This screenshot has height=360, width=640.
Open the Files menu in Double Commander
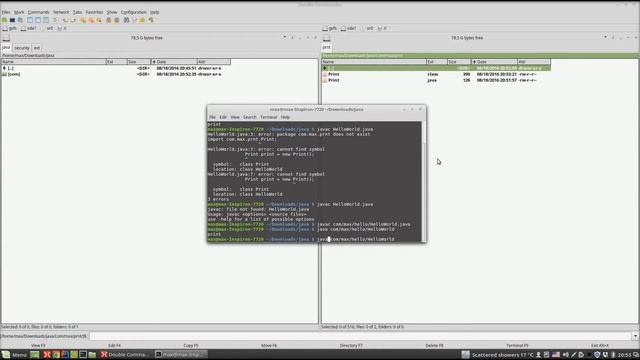tap(6, 12)
